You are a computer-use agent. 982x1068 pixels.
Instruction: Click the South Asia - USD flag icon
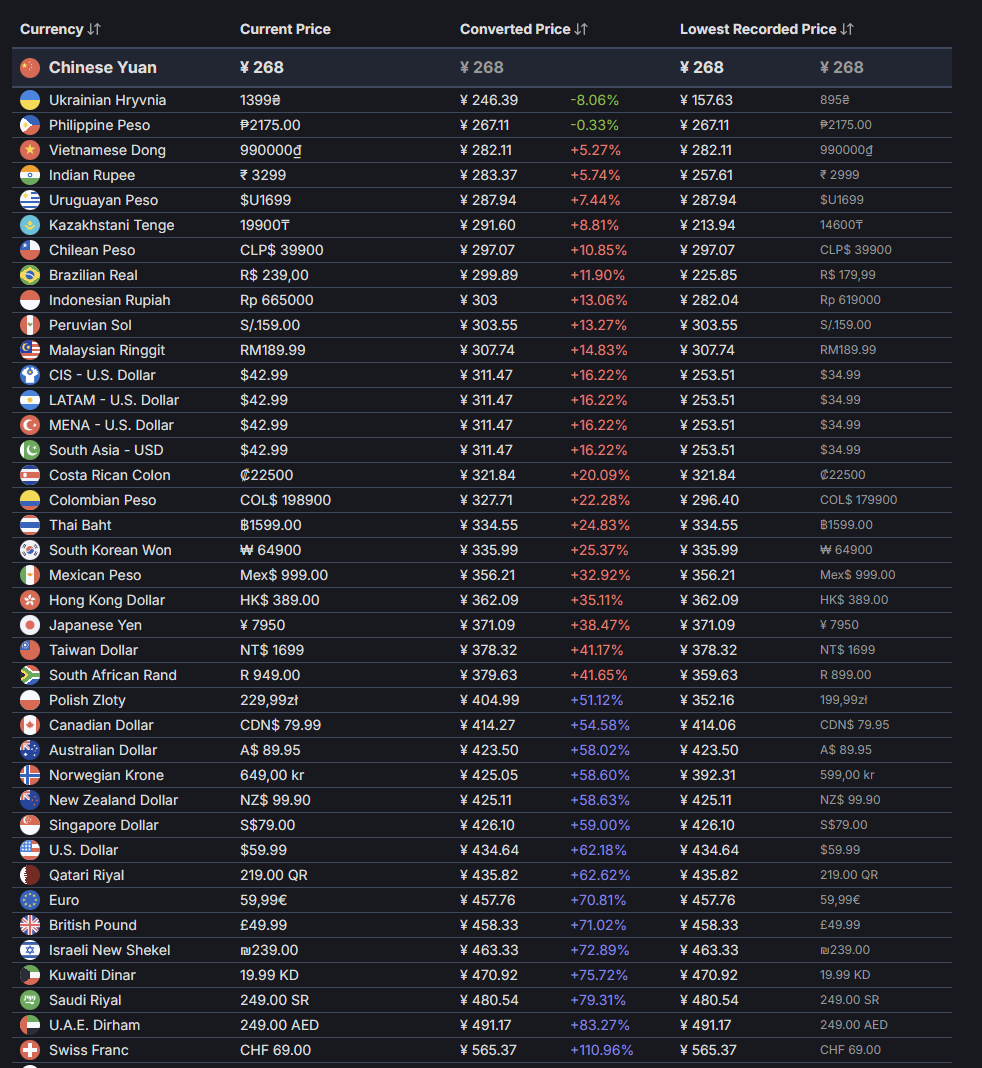(x=30, y=450)
